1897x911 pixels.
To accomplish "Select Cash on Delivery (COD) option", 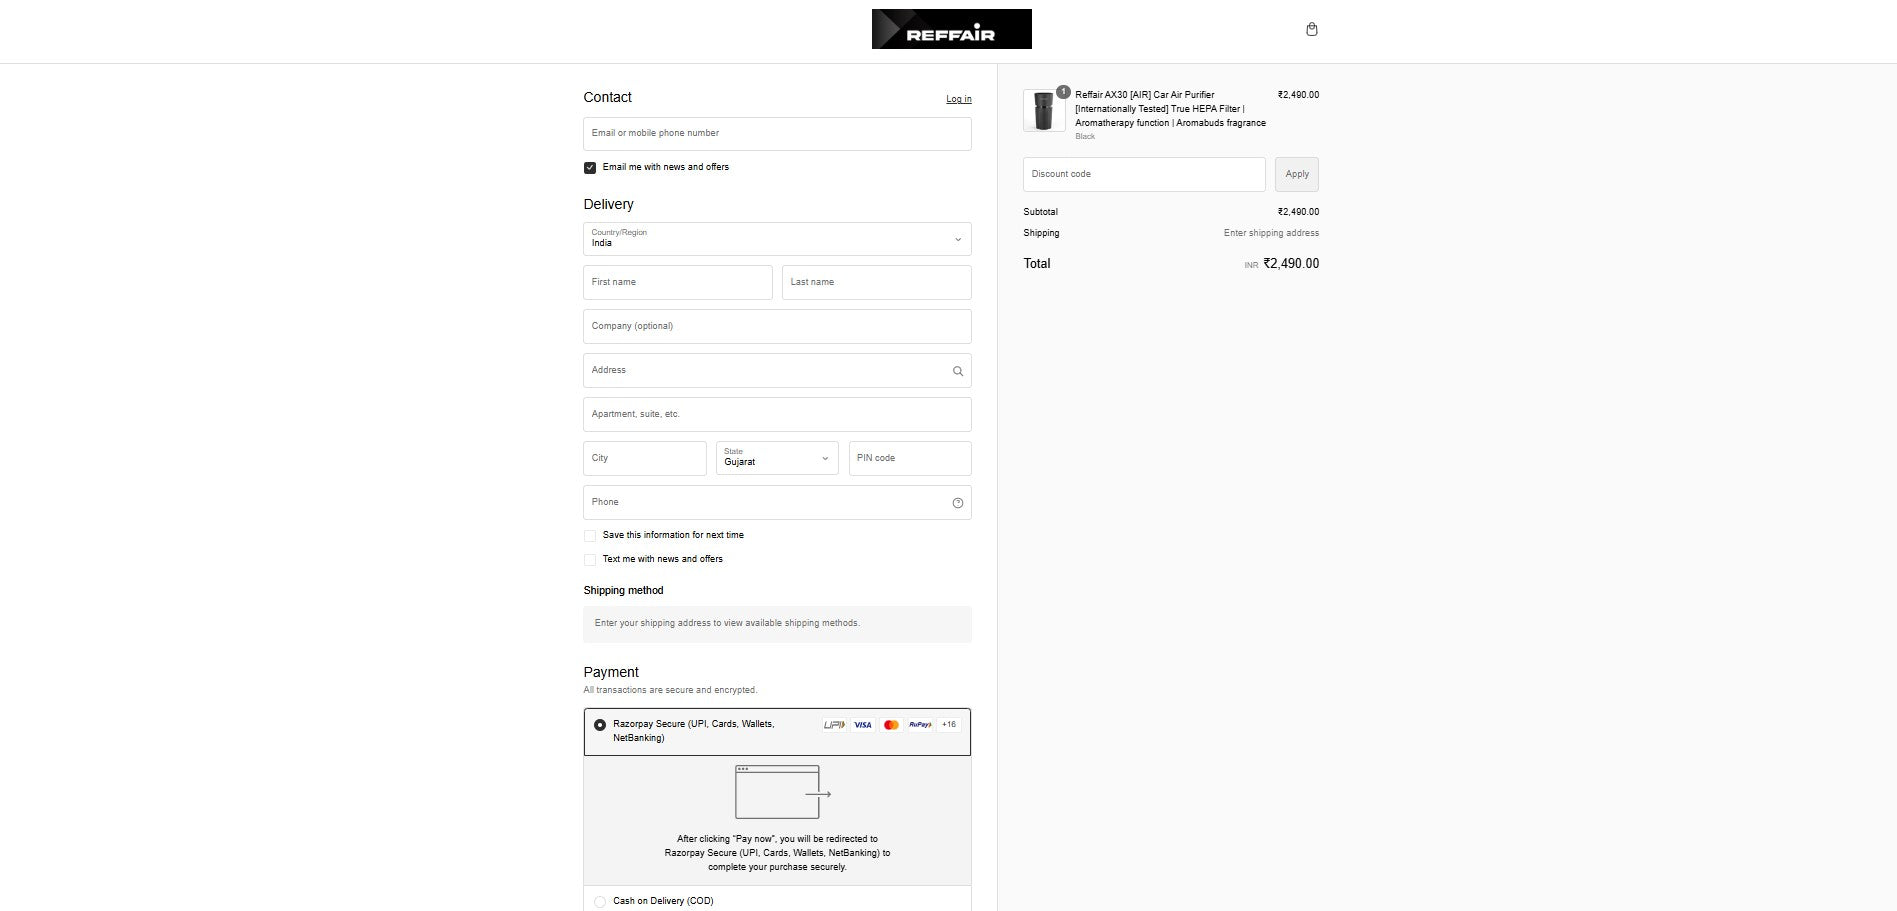I will tap(600, 901).
